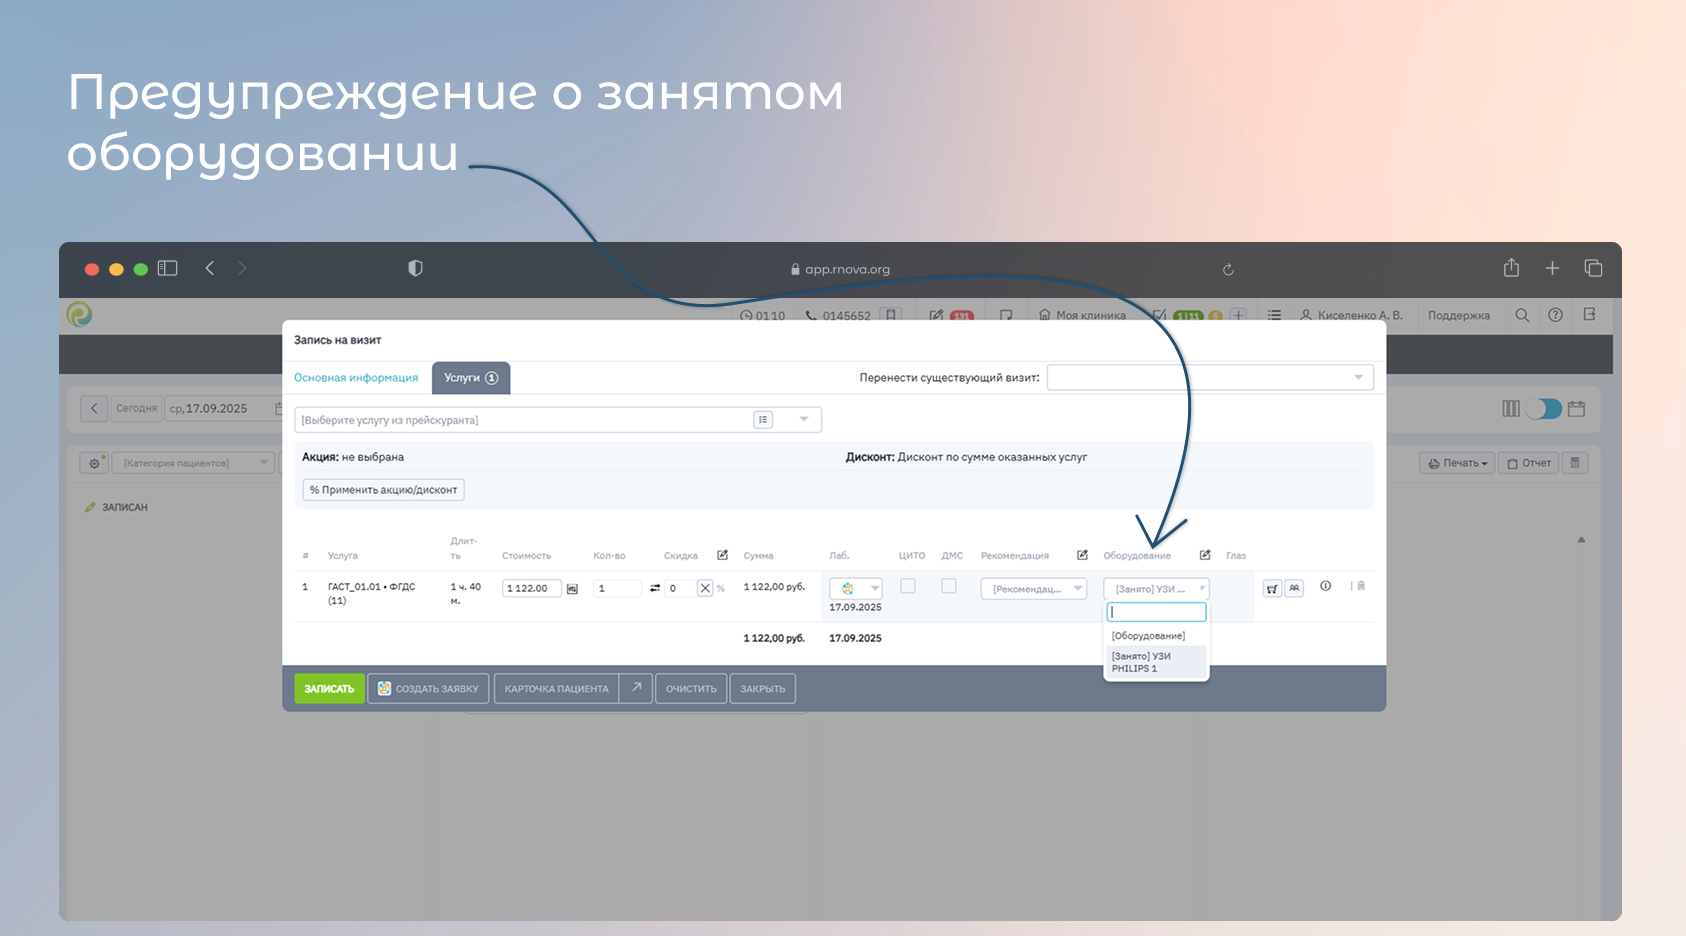The width and height of the screenshot is (1686, 936).
Task: Enable the ЦИТО checkbox
Action: pyautogui.click(x=908, y=586)
